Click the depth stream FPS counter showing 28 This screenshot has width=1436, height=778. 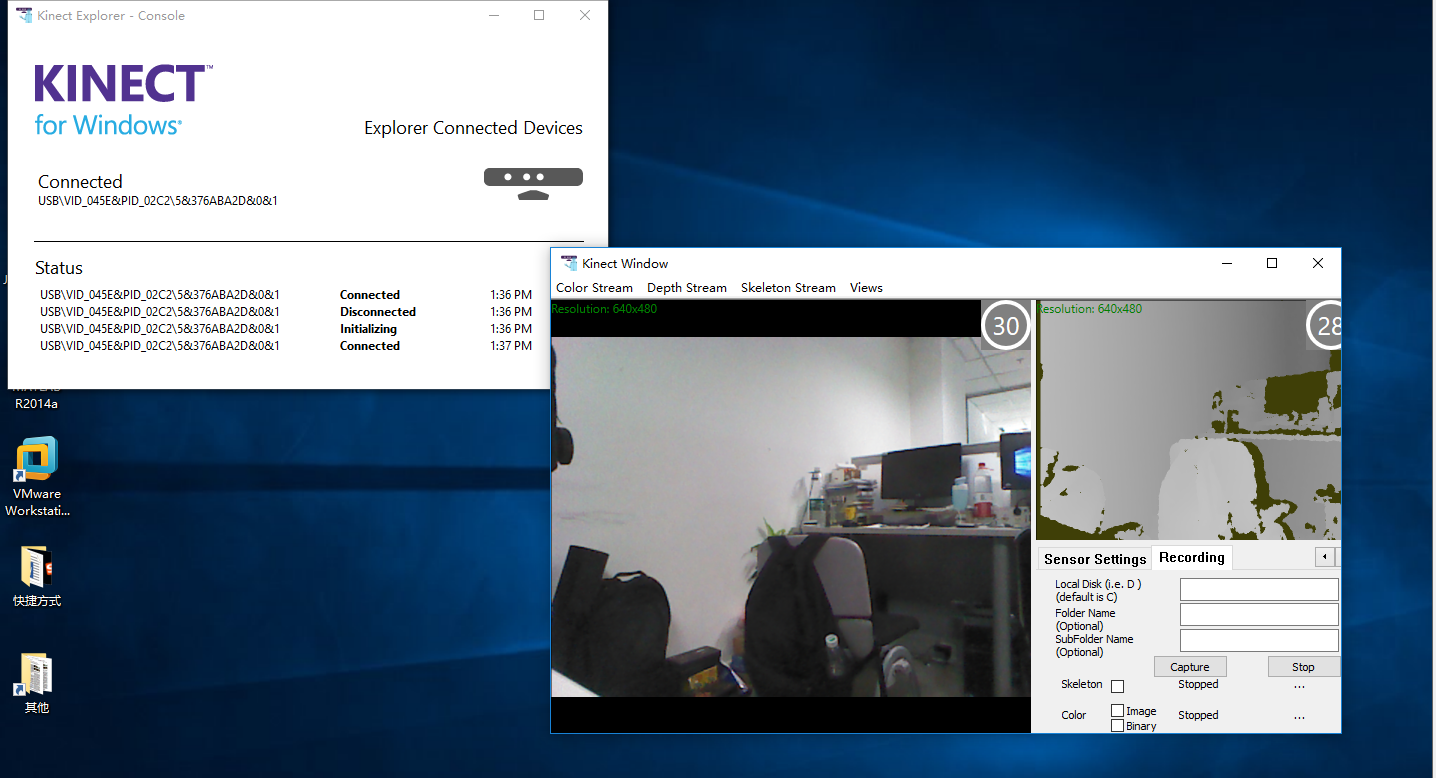click(1324, 325)
